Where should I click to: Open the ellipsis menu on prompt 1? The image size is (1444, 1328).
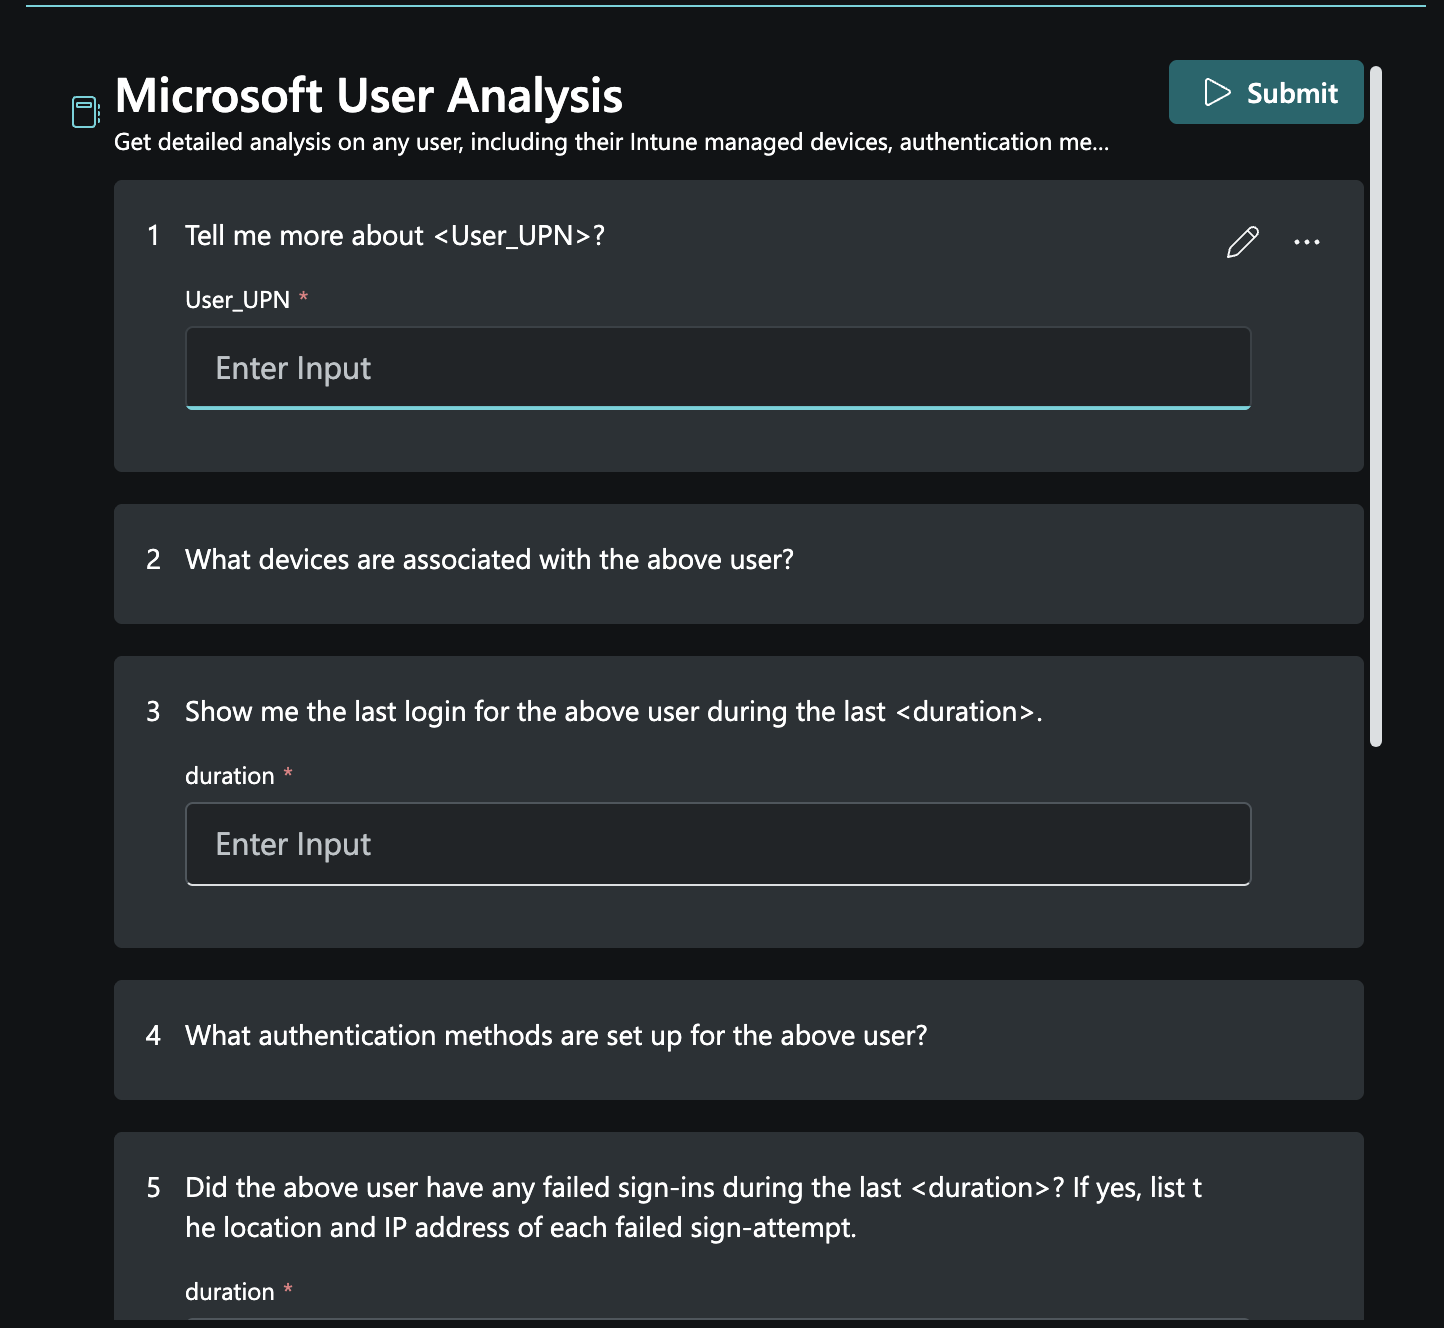[1307, 241]
